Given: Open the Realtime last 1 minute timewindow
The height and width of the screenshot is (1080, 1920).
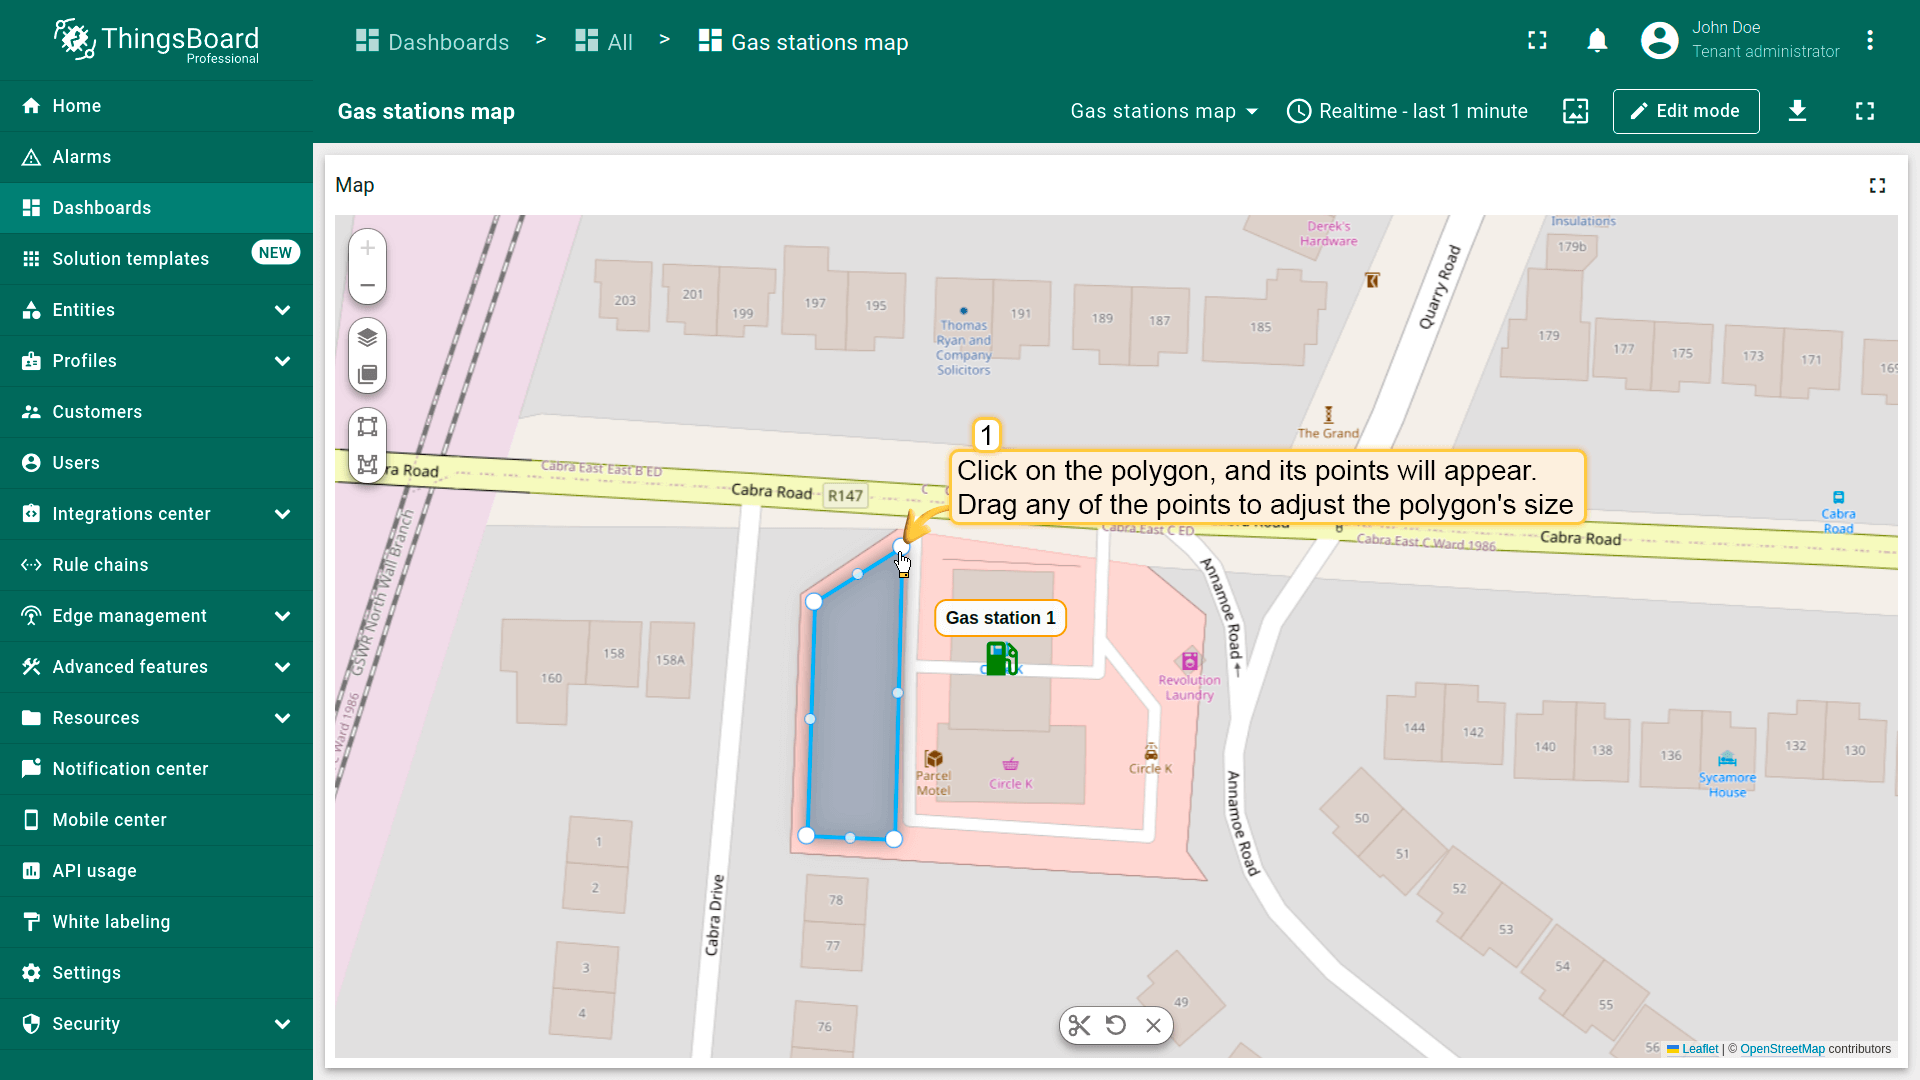Looking at the screenshot, I should [x=1407, y=111].
